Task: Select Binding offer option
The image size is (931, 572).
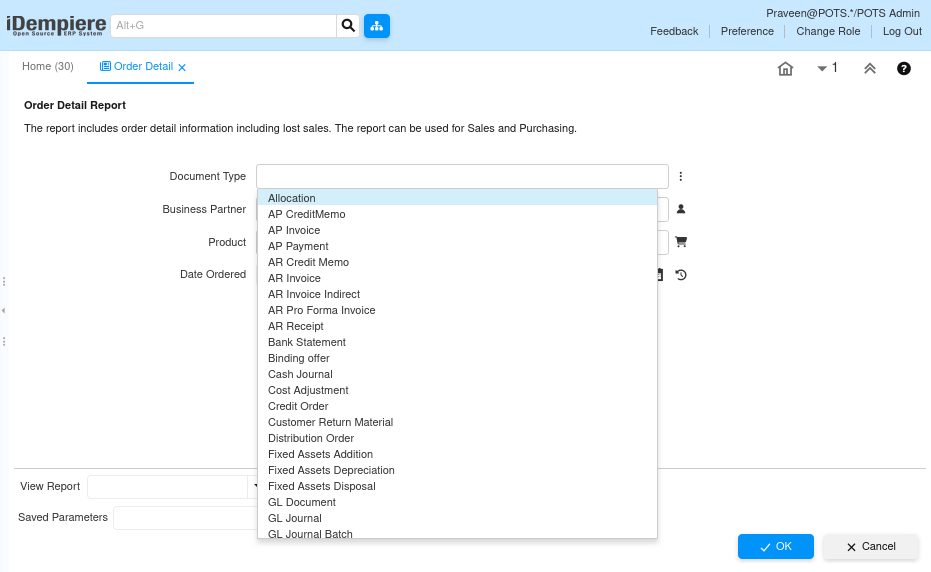Action: pyautogui.click(x=457, y=358)
